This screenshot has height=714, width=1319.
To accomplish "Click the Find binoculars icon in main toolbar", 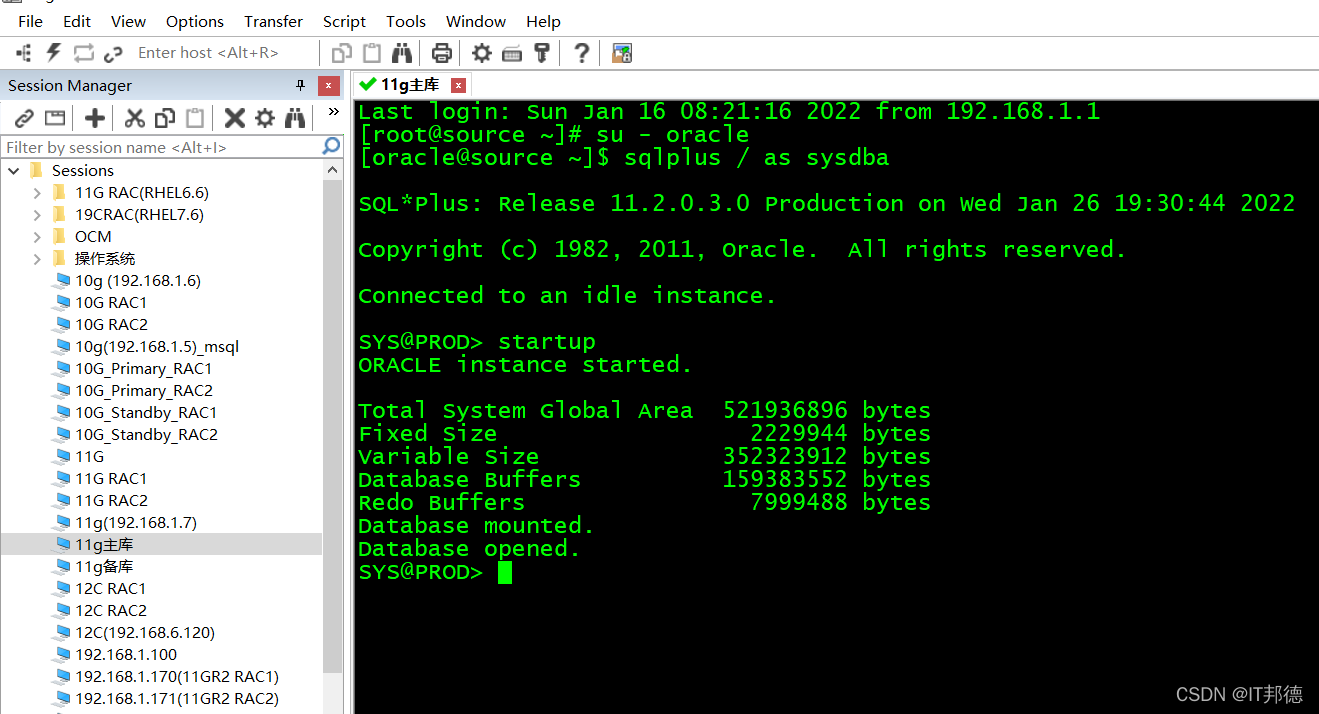I will pos(402,53).
